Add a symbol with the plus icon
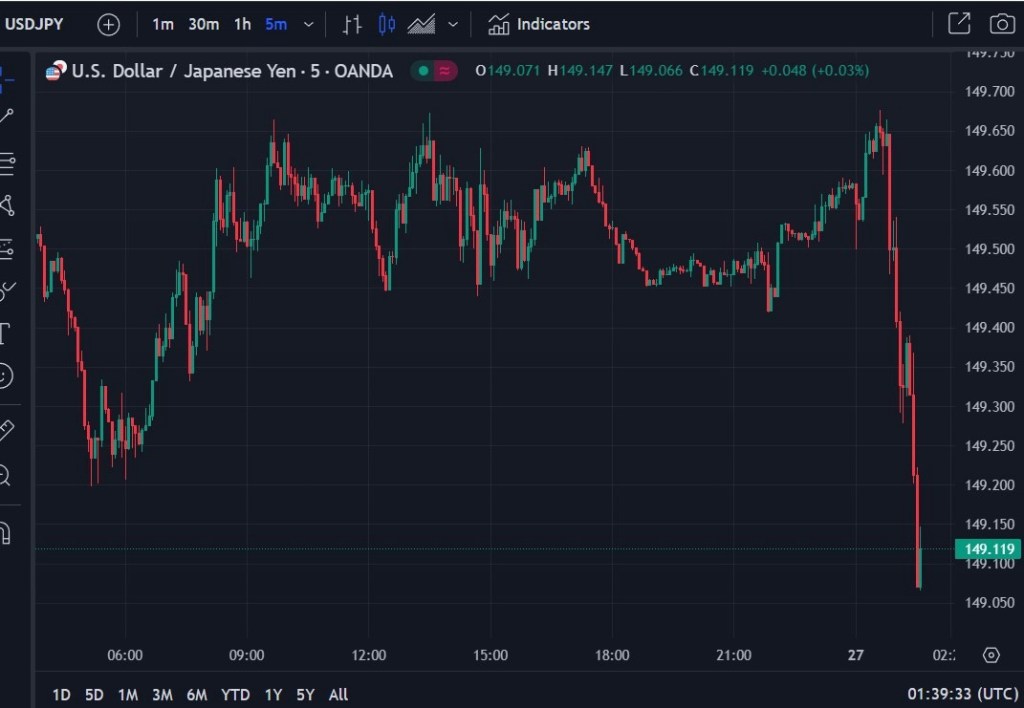This screenshot has width=1024, height=708. pos(108,24)
